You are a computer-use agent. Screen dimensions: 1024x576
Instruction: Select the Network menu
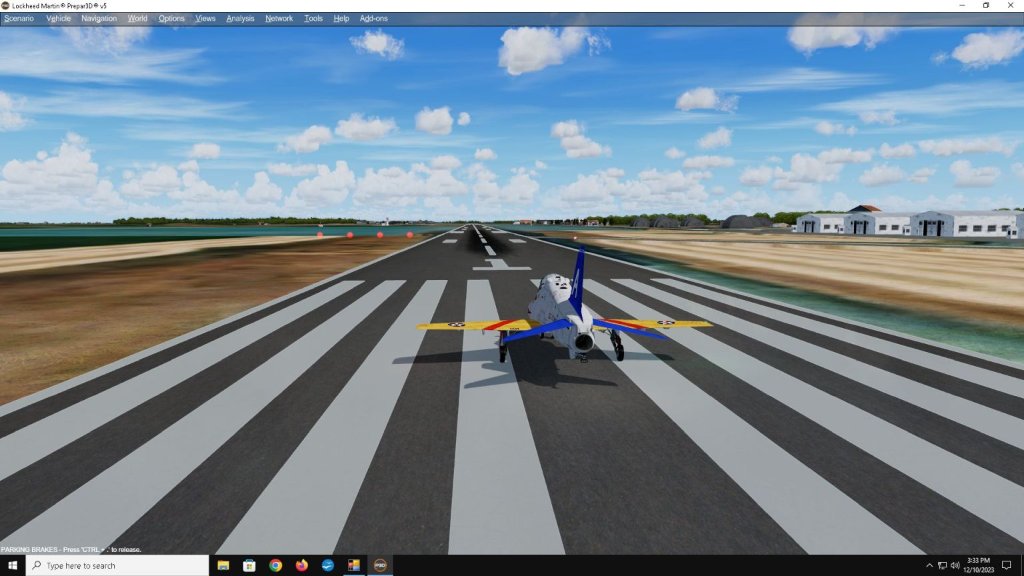(x=279, y=18)
